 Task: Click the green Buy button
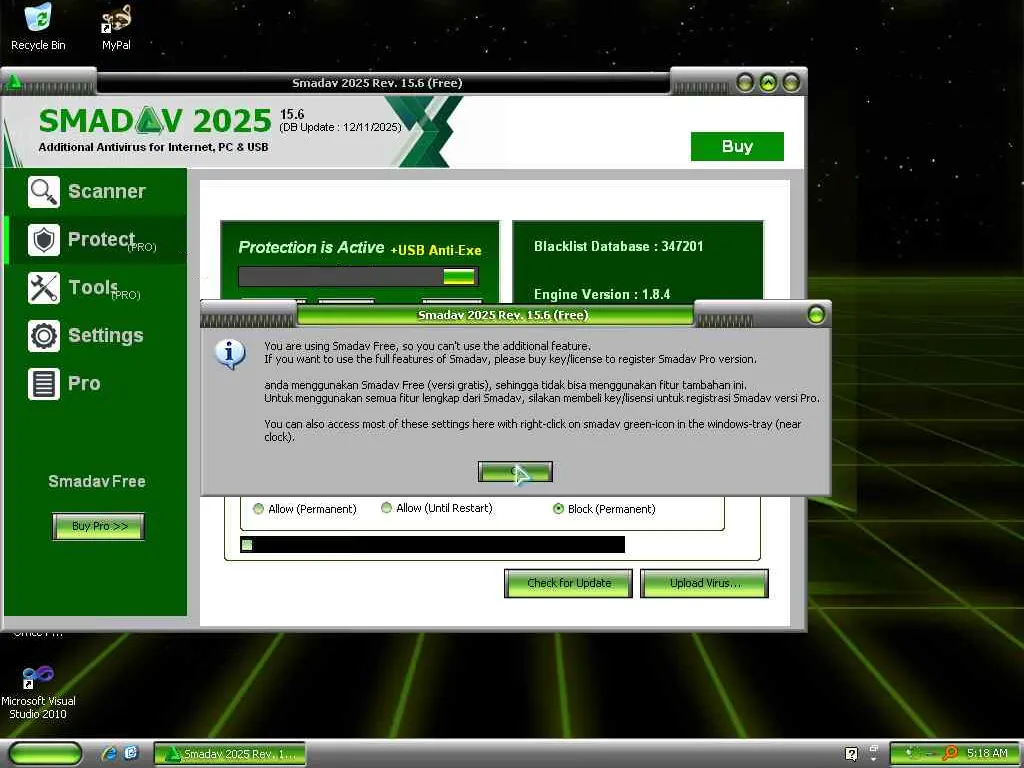(737, 146)
